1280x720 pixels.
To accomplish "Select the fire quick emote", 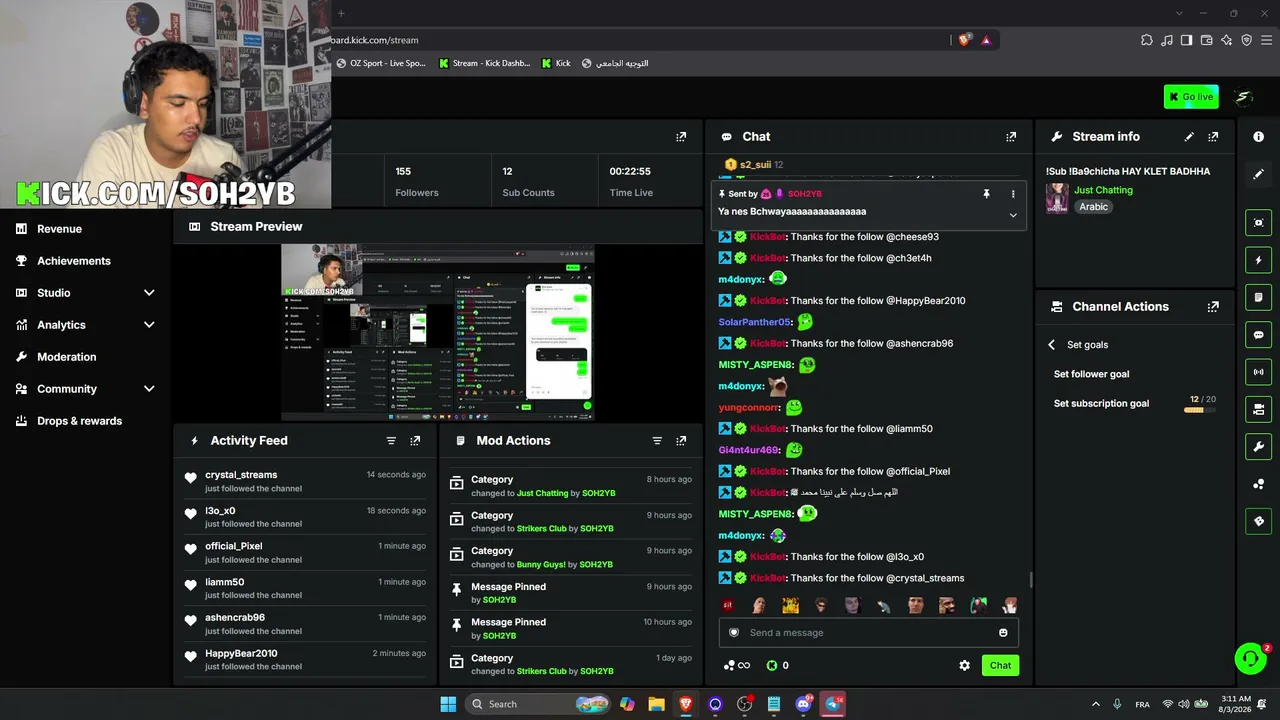I will coord(790,605).
